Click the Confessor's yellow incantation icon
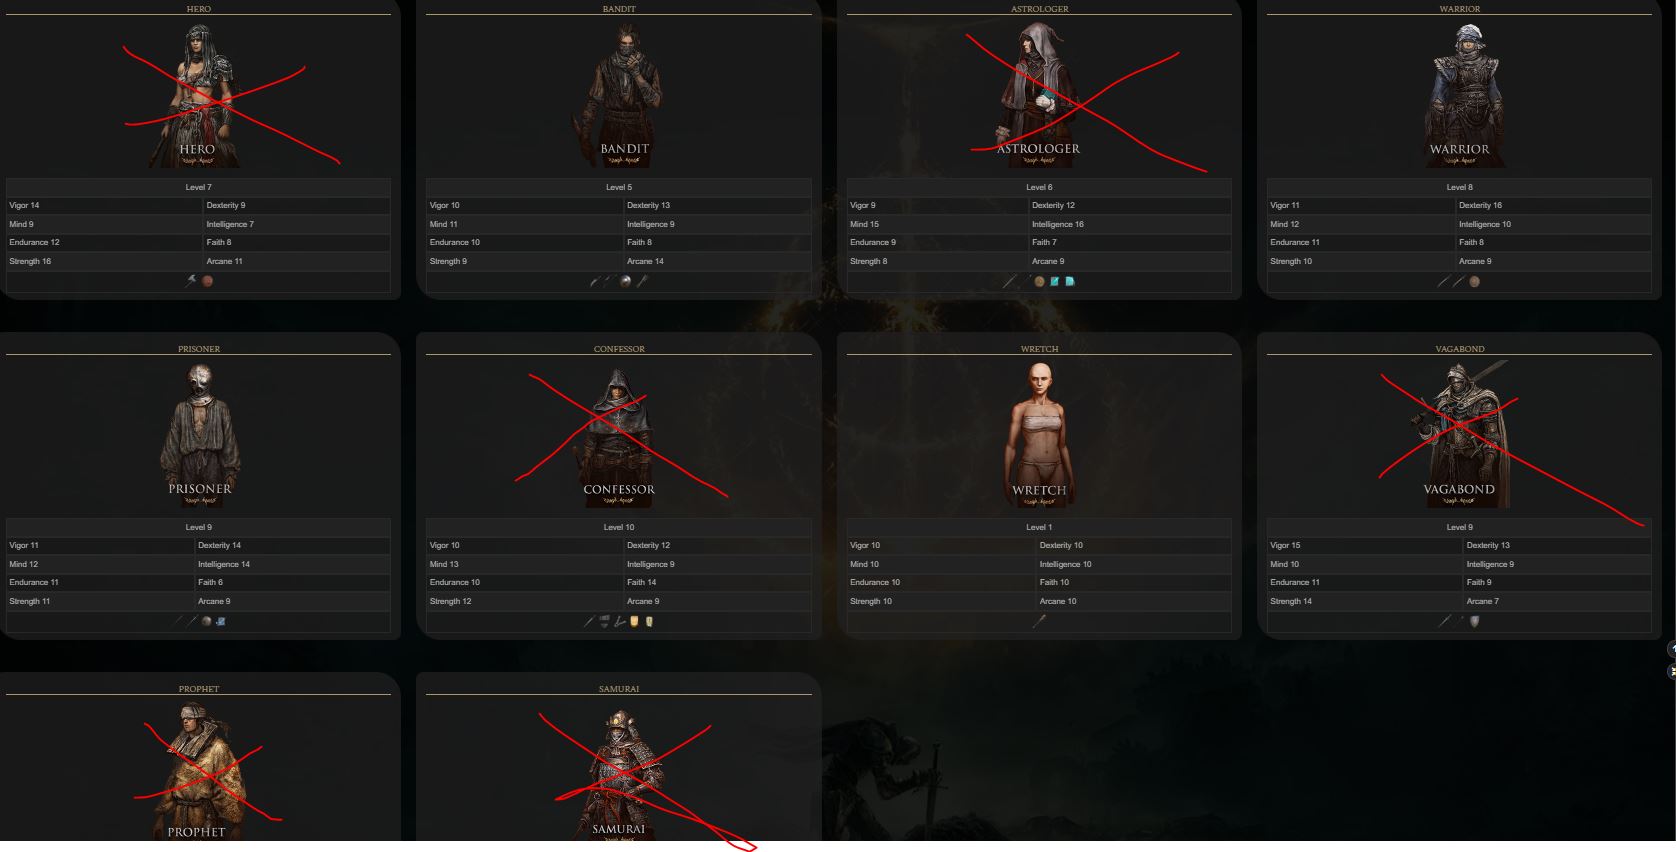The width and height of the screenshot is (1676, 852). pyautogui.click(x=634, y=621)
